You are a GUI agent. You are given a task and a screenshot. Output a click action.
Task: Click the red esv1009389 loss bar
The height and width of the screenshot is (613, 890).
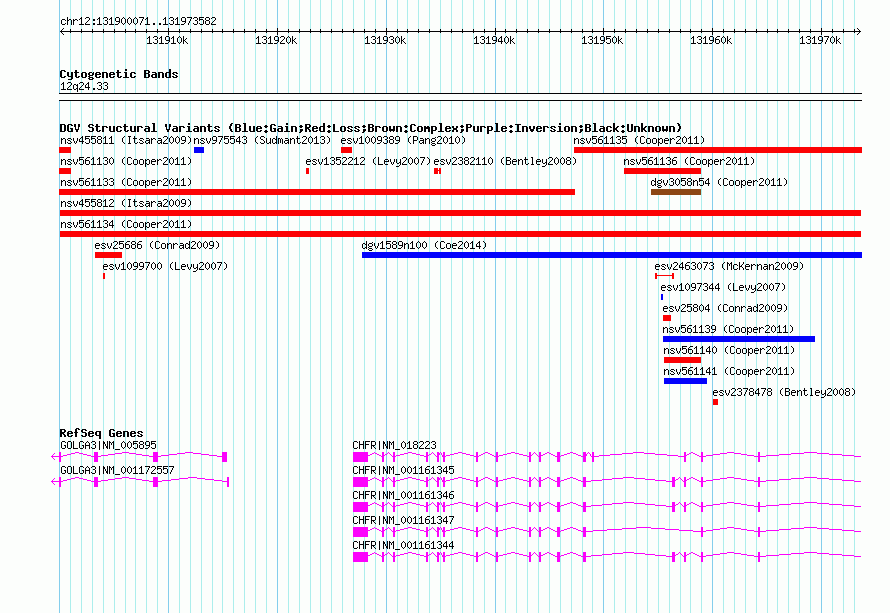pyautogui.click(x=346, y=150)
